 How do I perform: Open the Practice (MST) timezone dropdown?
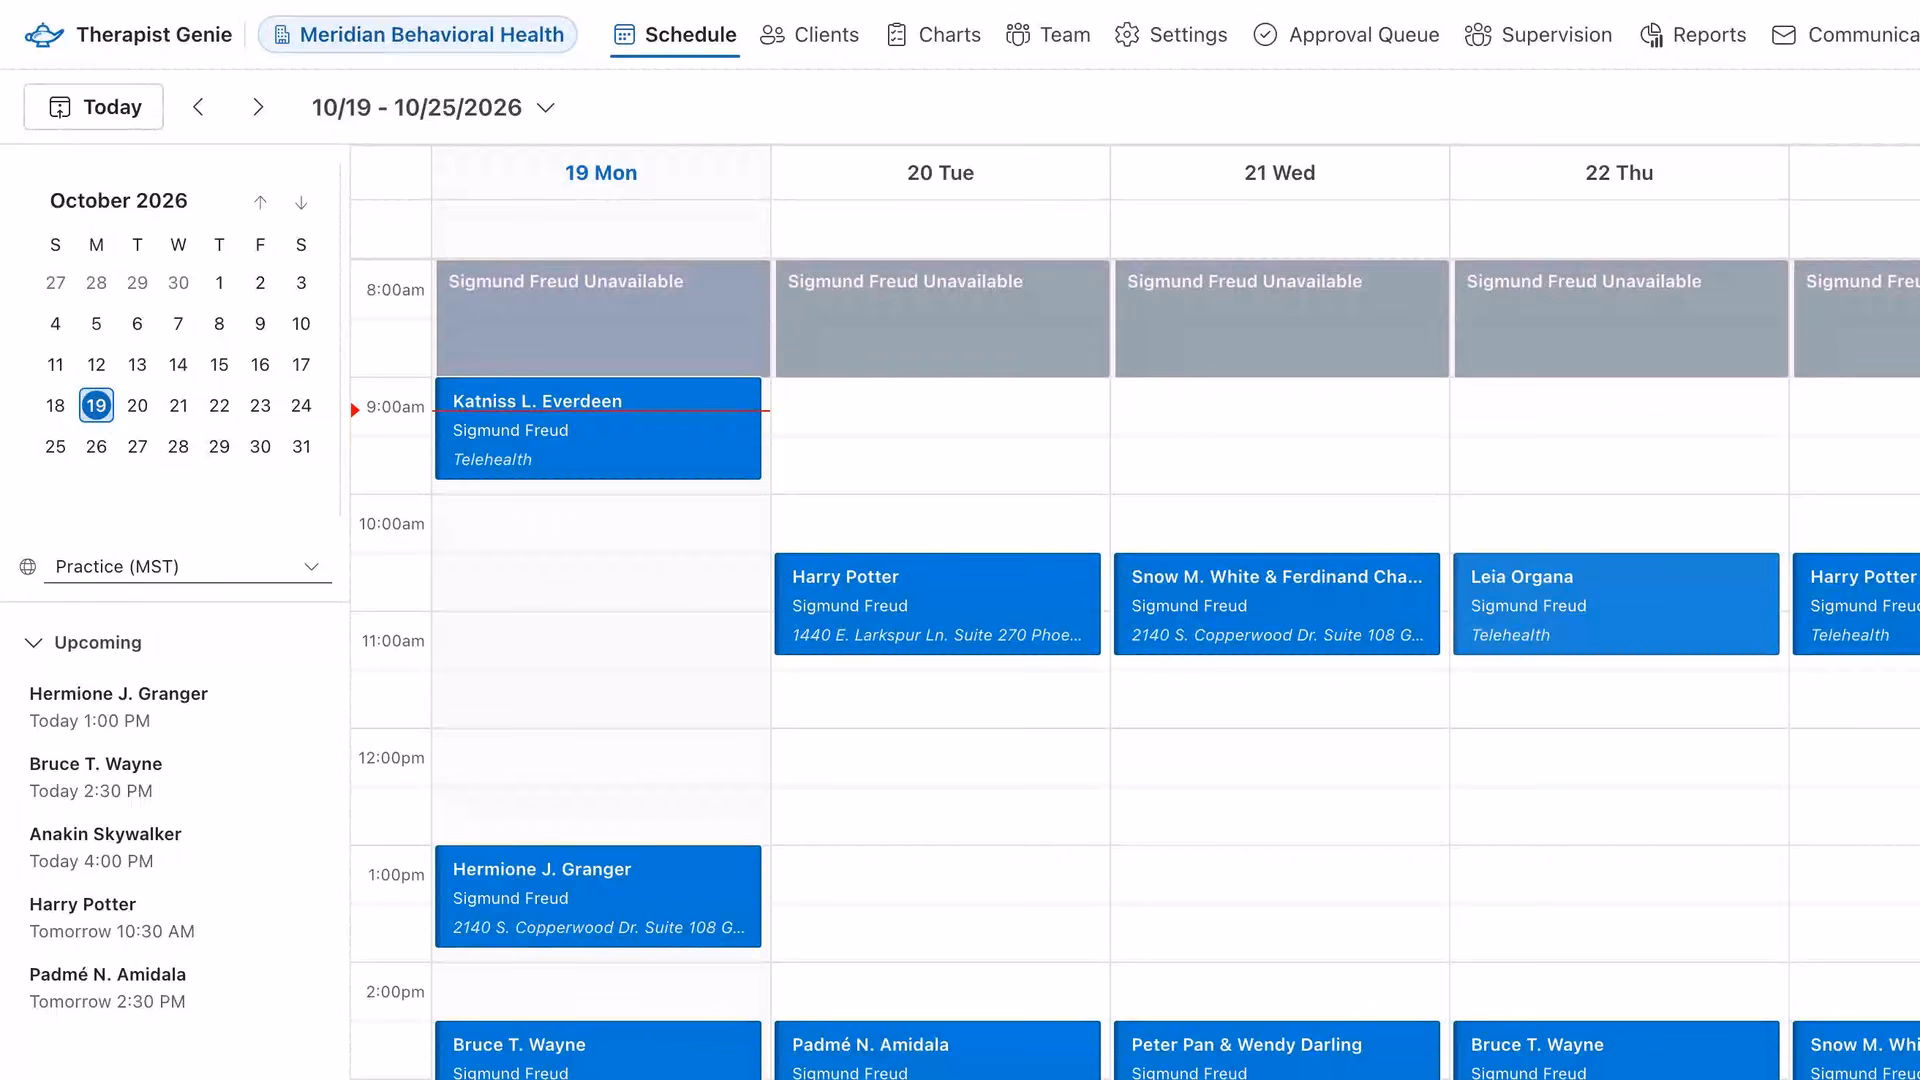pos(188,567)
